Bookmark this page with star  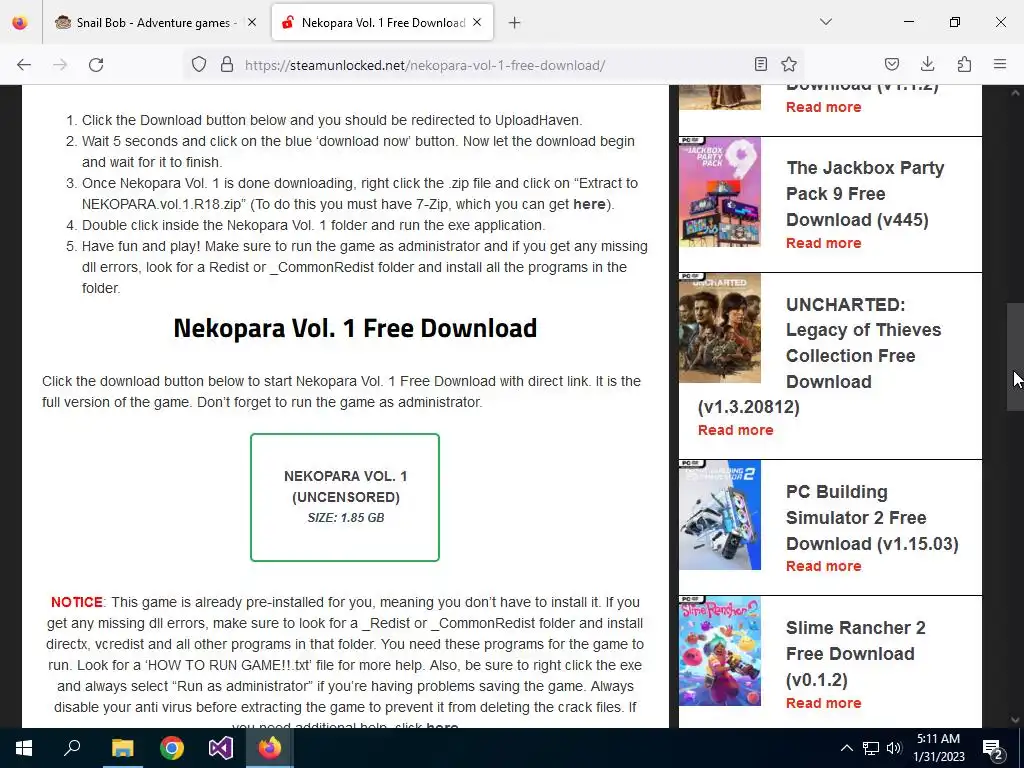[789, 65]
